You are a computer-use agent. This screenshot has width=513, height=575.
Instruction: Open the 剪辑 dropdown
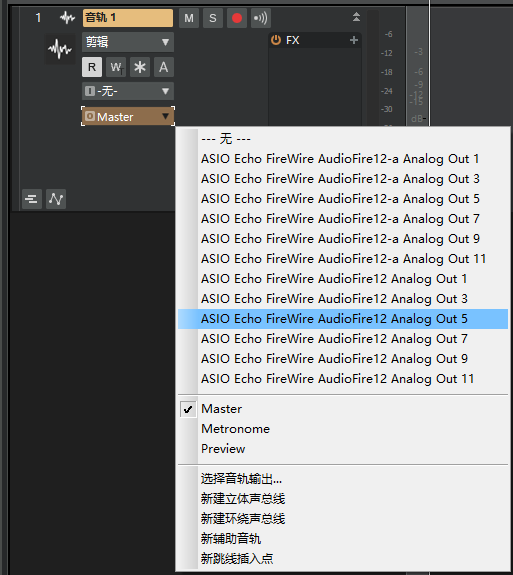pyautogui.click(x=128, y=42)
